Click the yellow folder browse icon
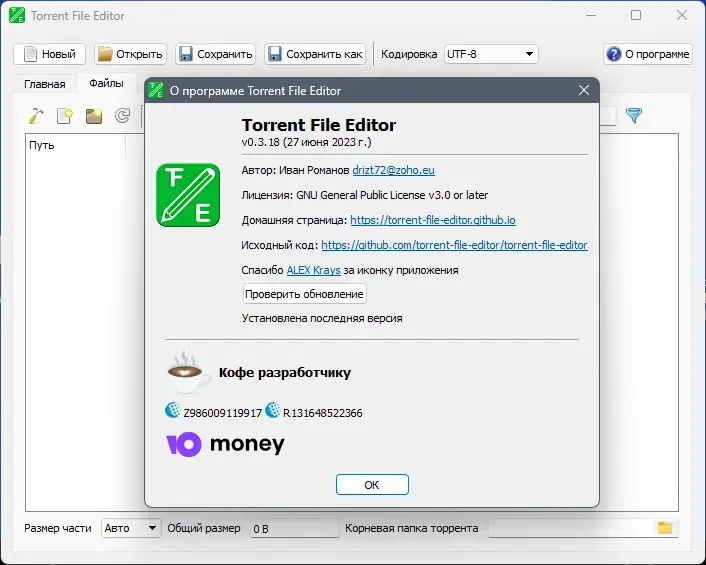 (665, 528)
